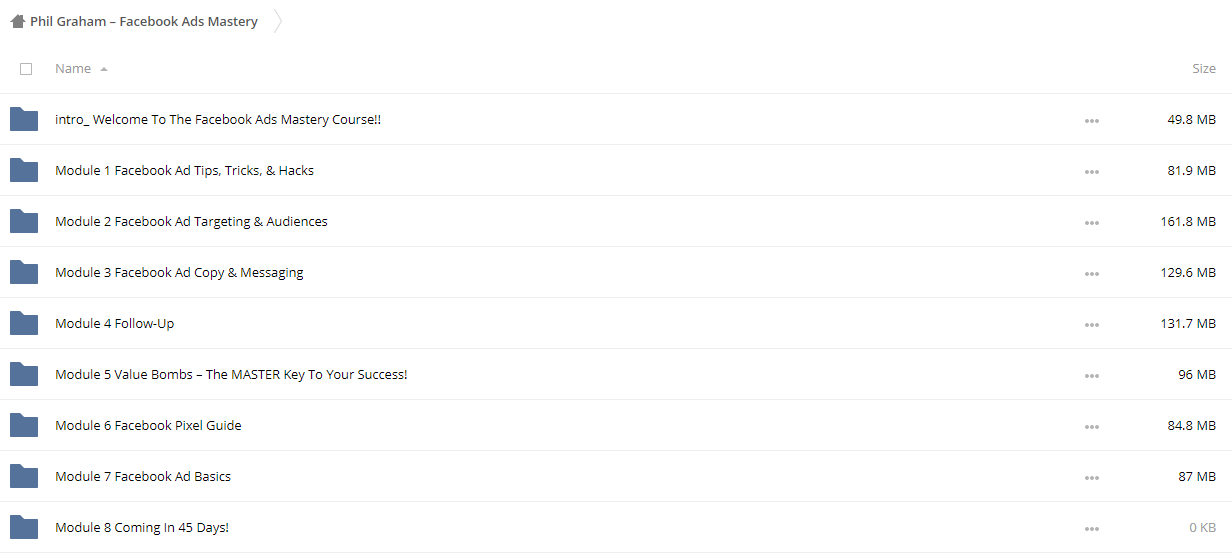1232x554 pixels.
Task: Sort files by Size column
Action: (x=1204, y=69)
